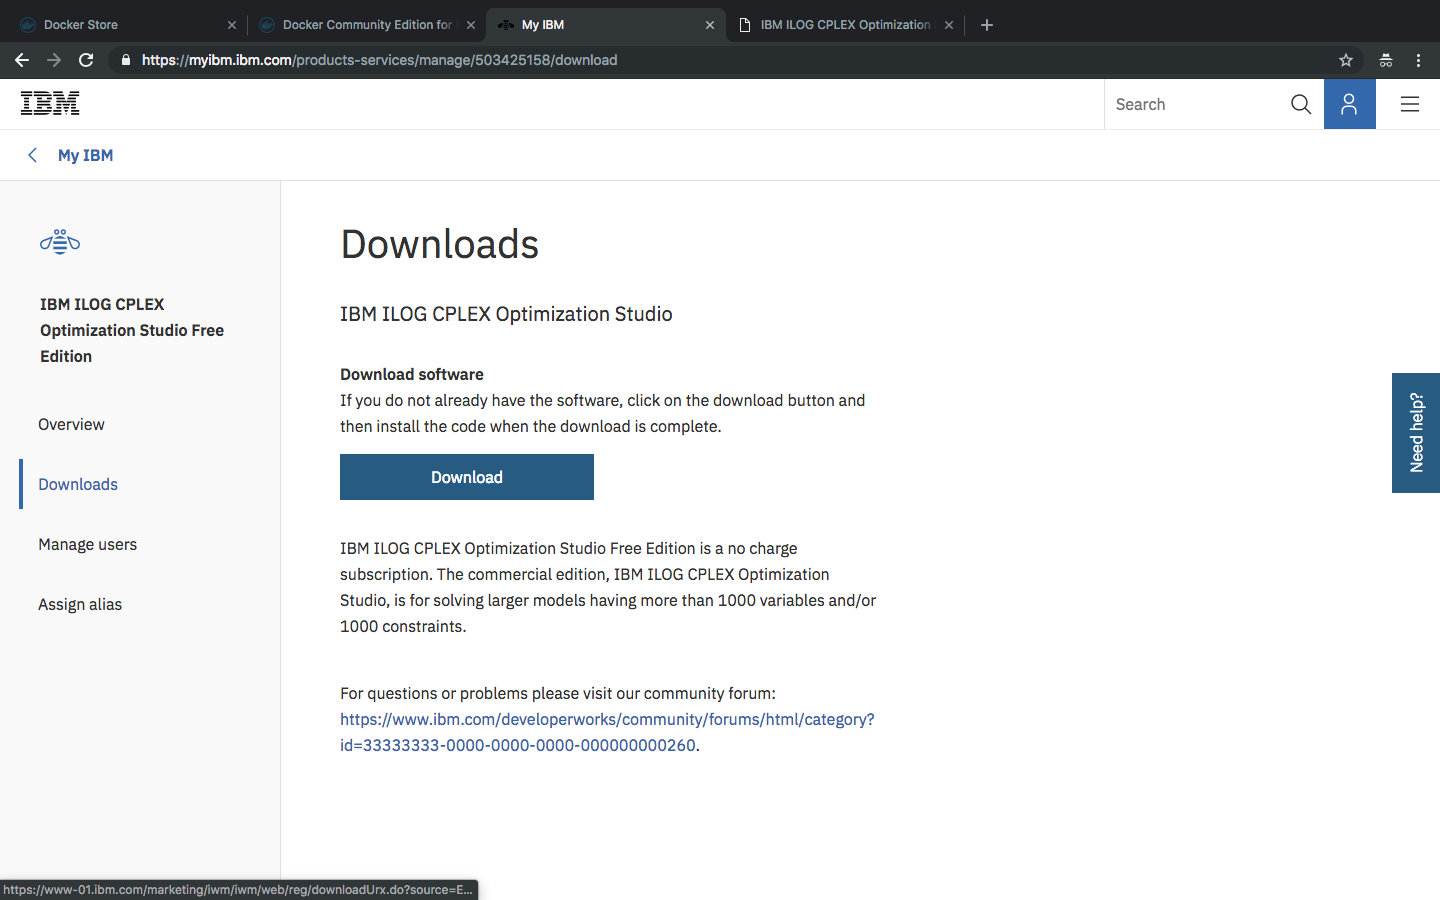1440x900 pixels.
Task: Open Assign alias in the sidebar
Action: 80,604
